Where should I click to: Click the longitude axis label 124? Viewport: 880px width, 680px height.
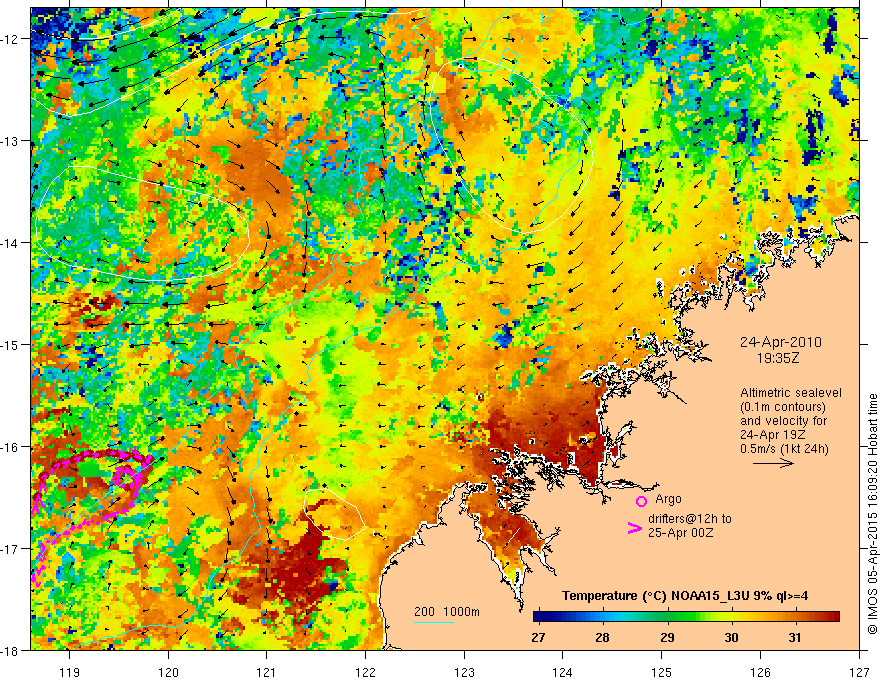tap(563, 672)
